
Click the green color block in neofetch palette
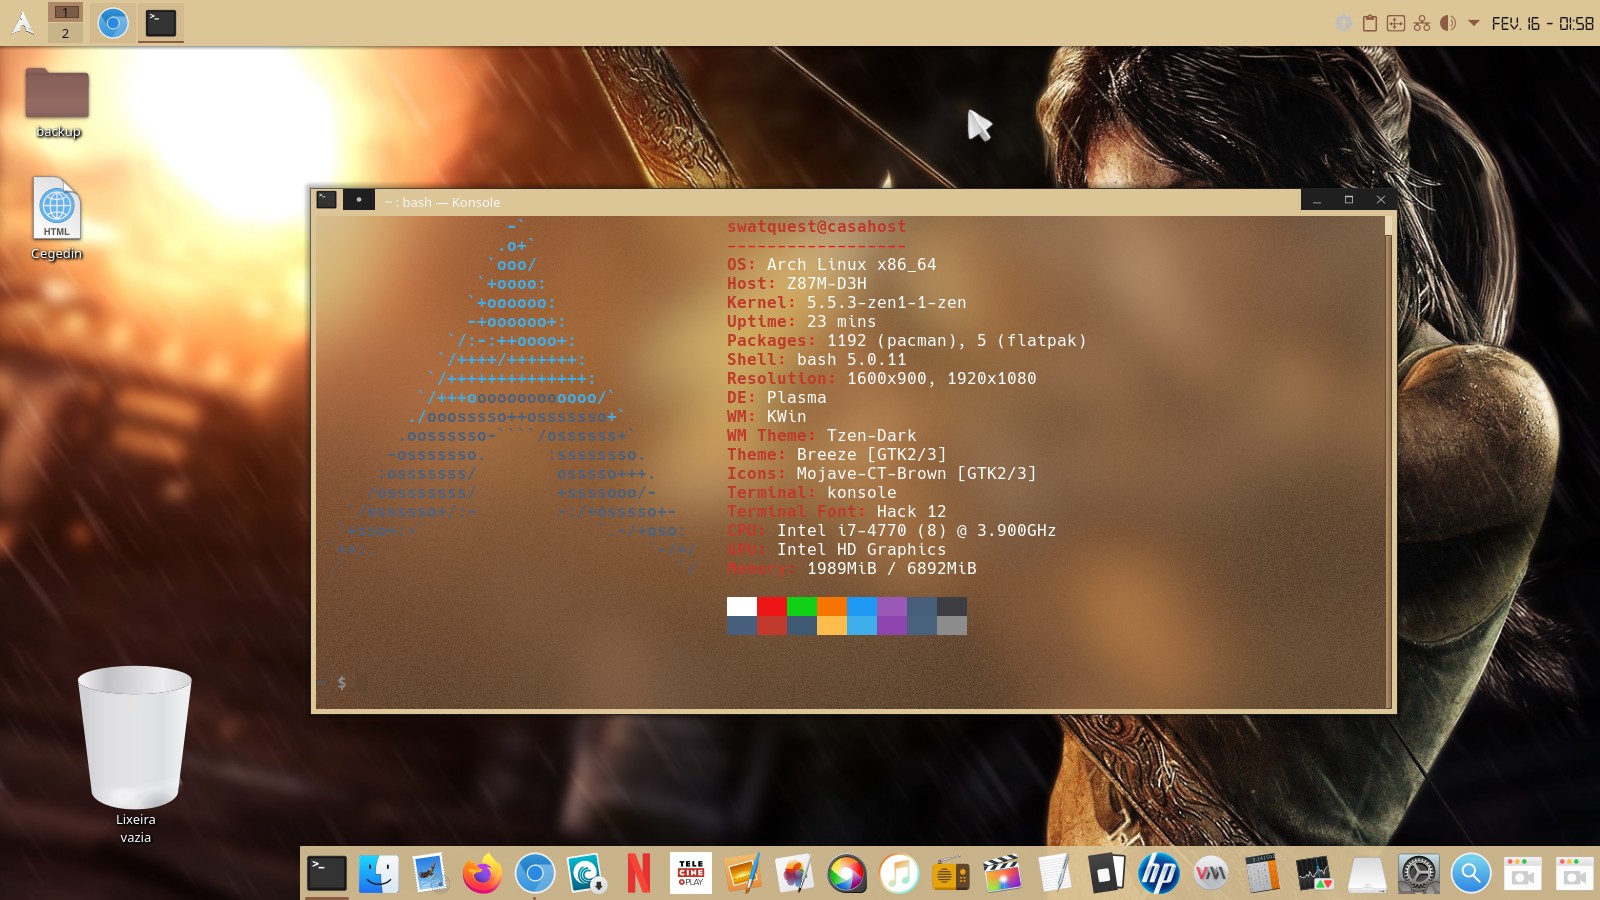coord(802,606)
